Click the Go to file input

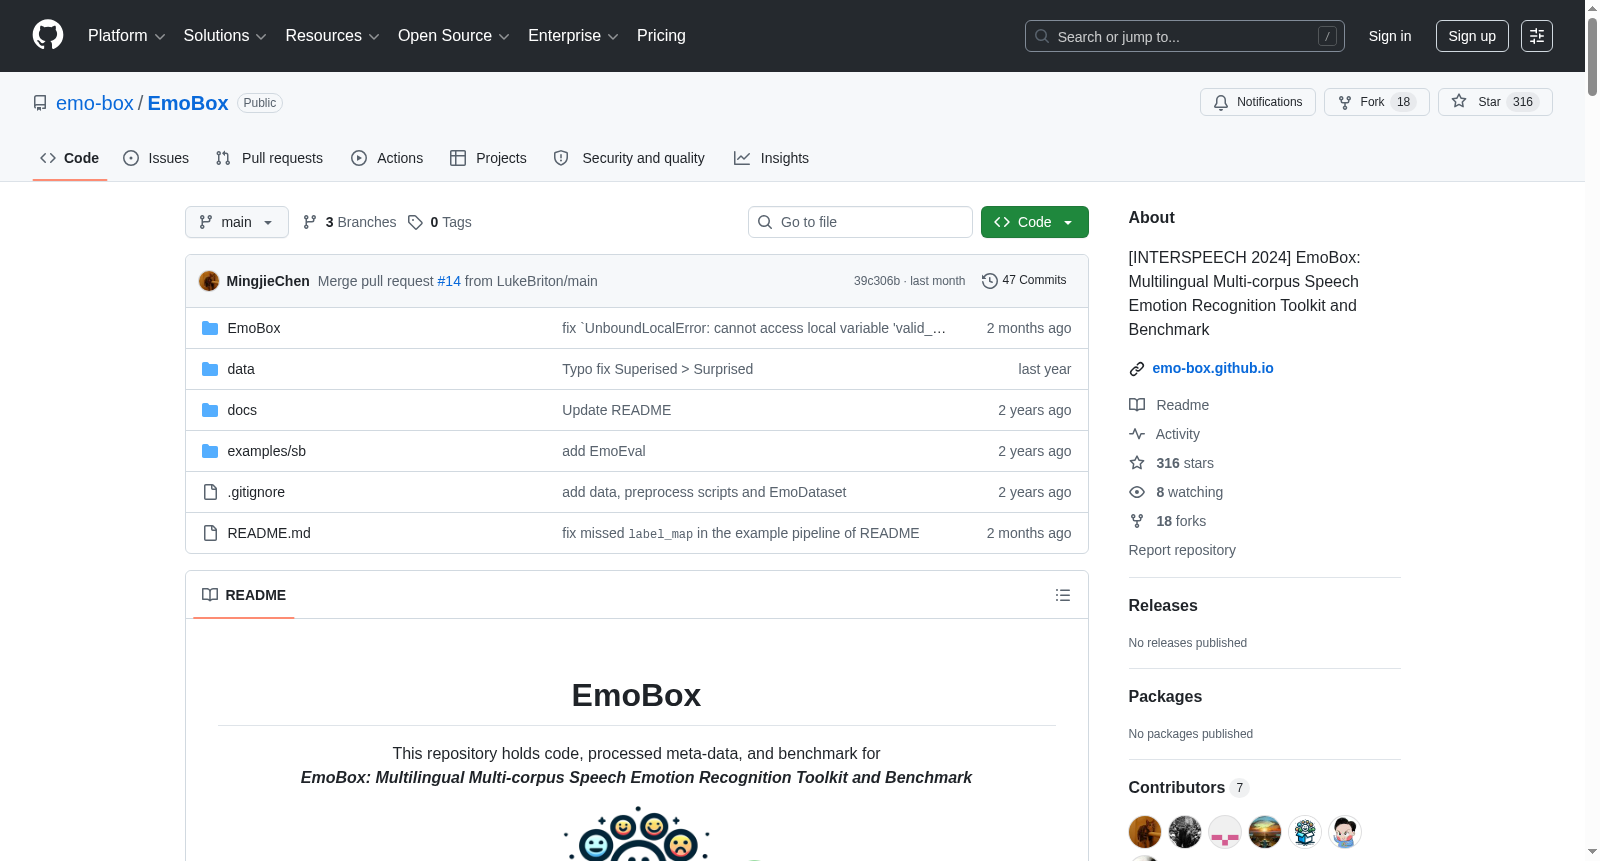(x=860, y=222)
